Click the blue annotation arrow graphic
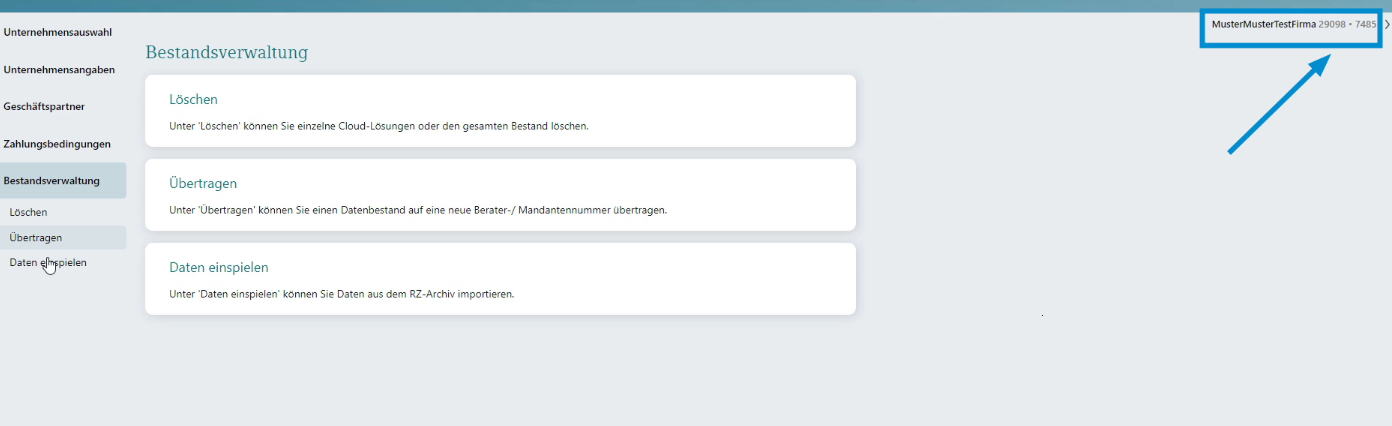Screen dimensions: 1392x426 pos(1279,105)
